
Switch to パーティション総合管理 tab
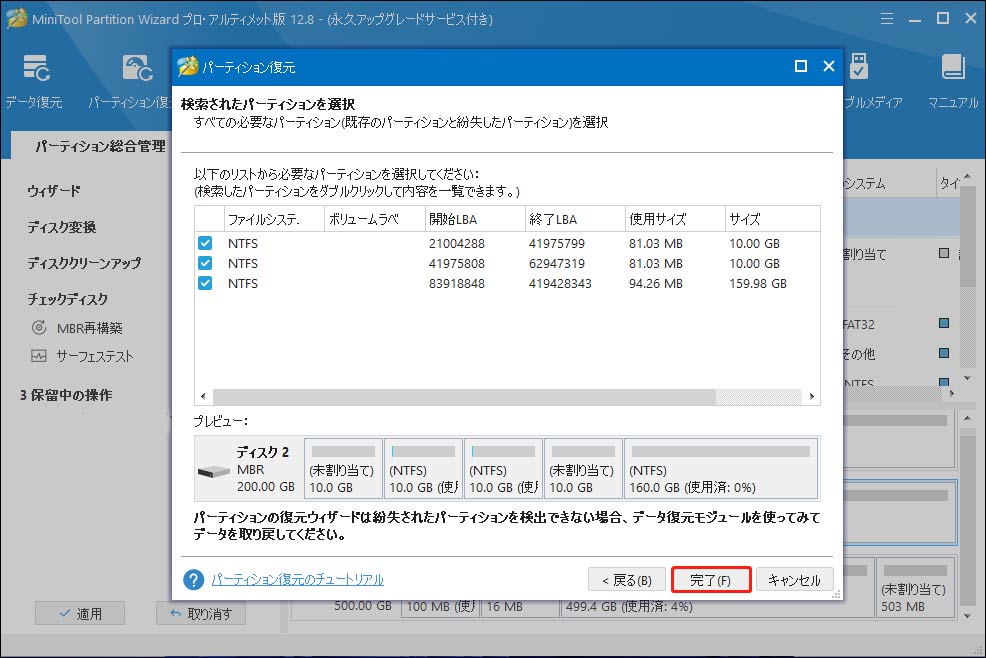pyautogui.click(x=101, y=147)
